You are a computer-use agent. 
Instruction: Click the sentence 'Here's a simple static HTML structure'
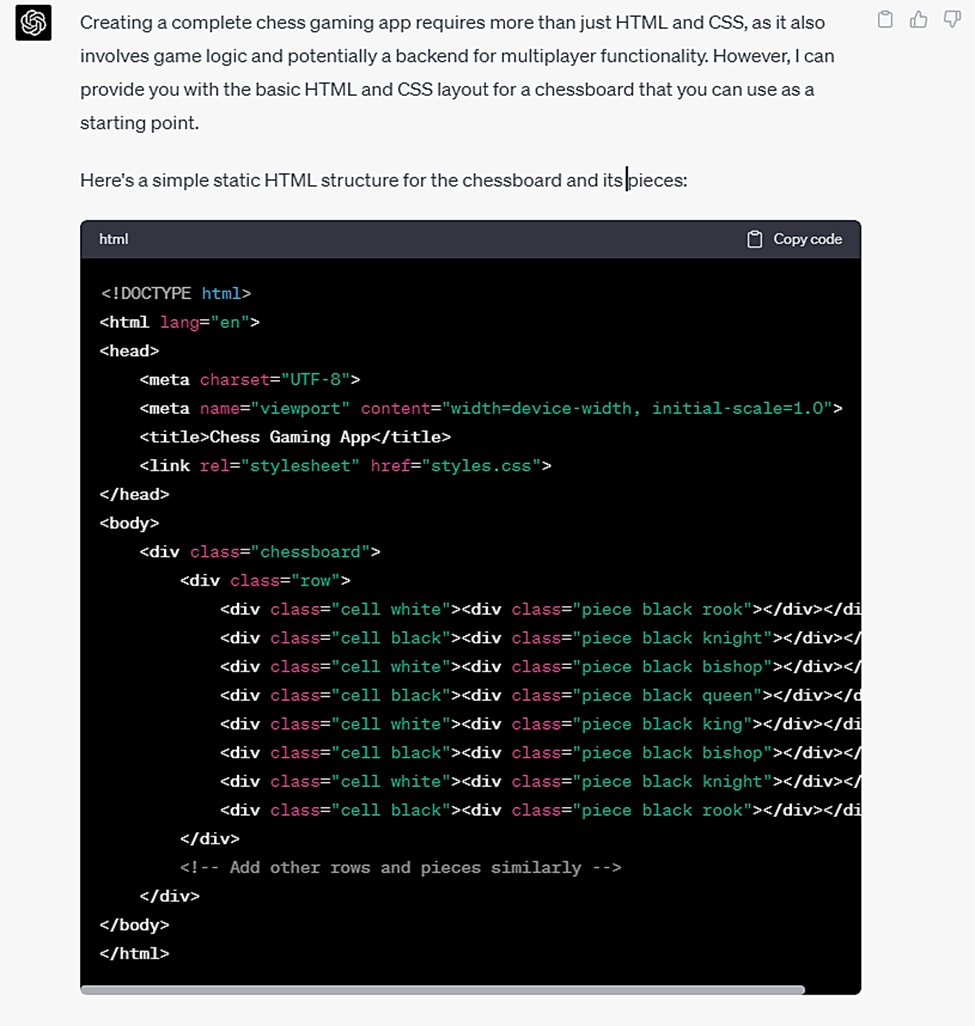[383, 180]
